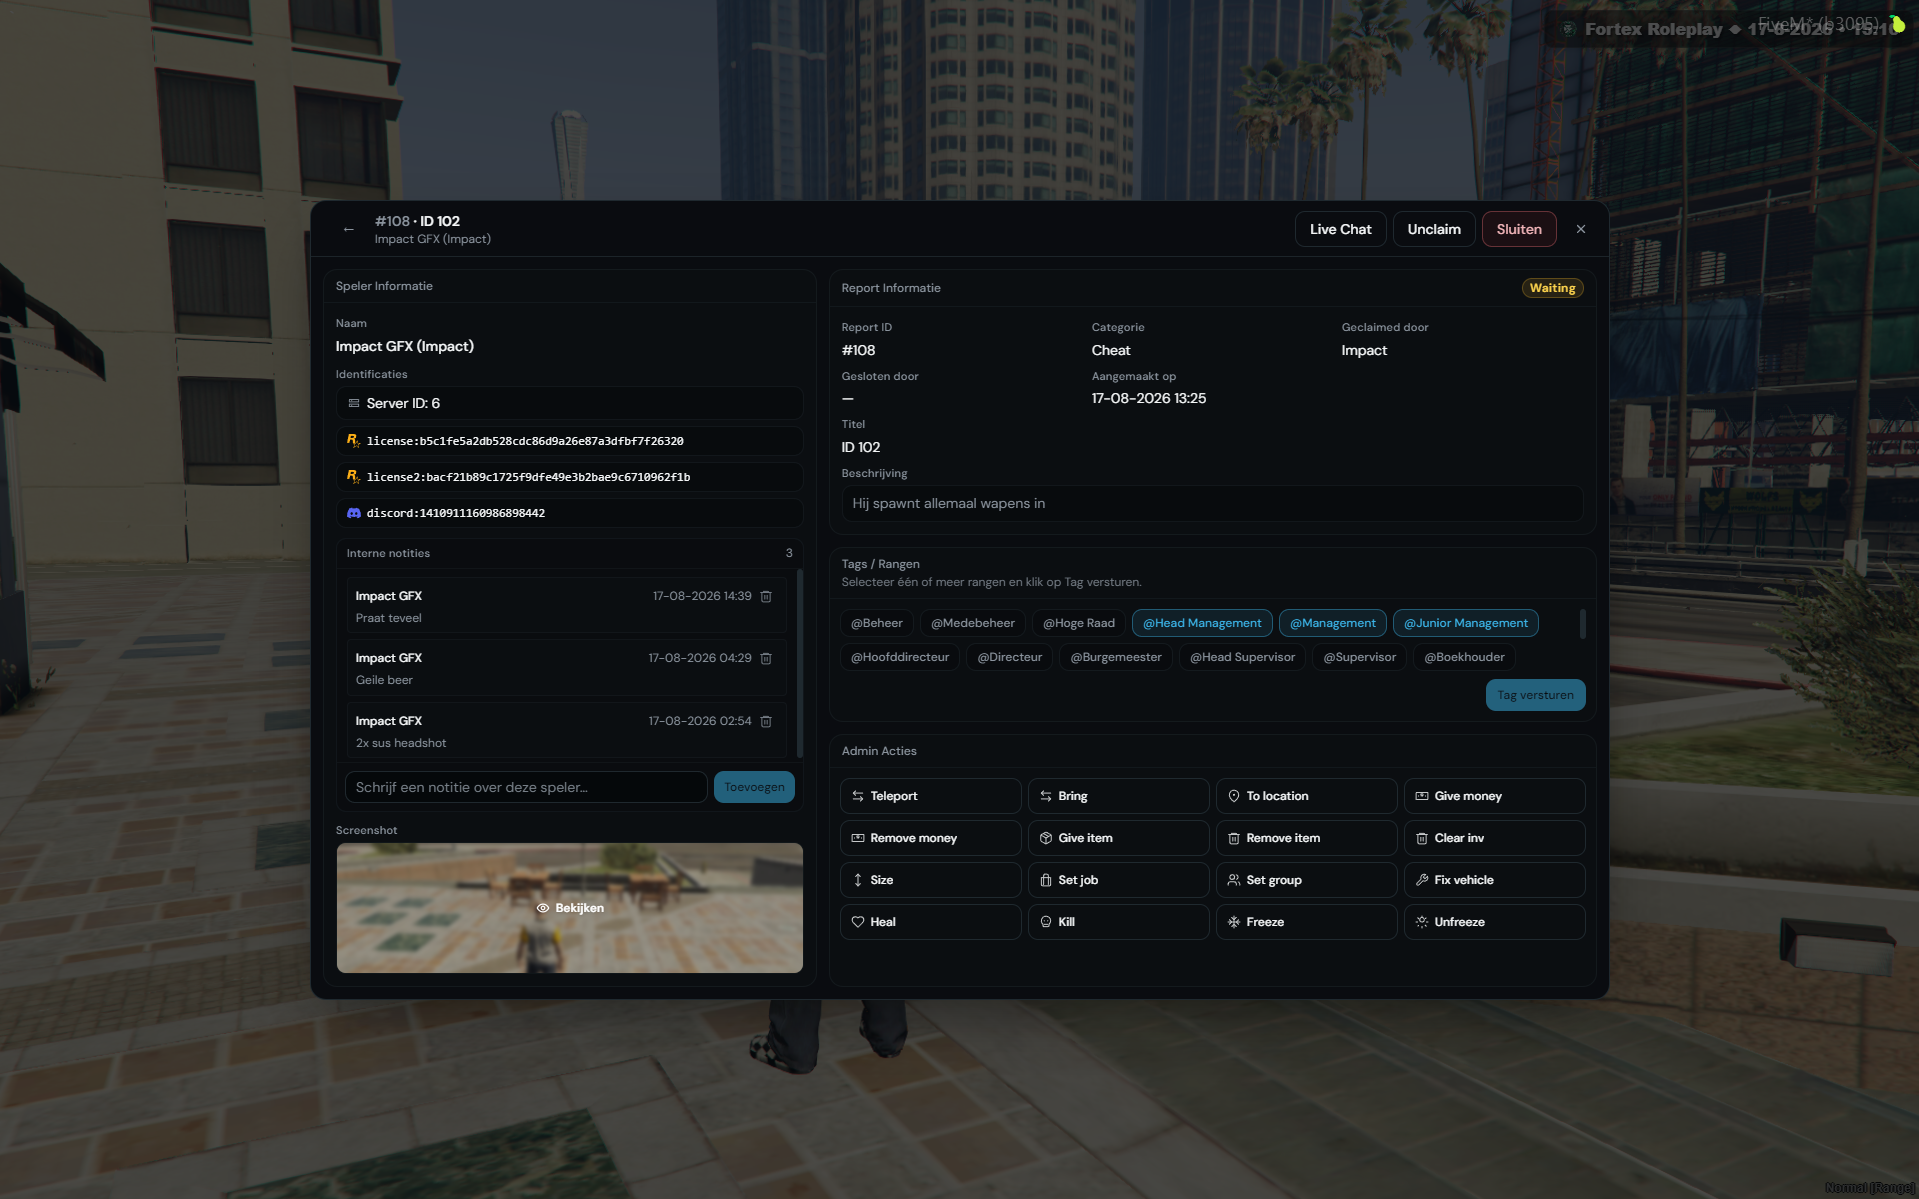The height and width of the screenshot is (1199, 1919).
Task: Open the Size action
Action: pos(930,880)
